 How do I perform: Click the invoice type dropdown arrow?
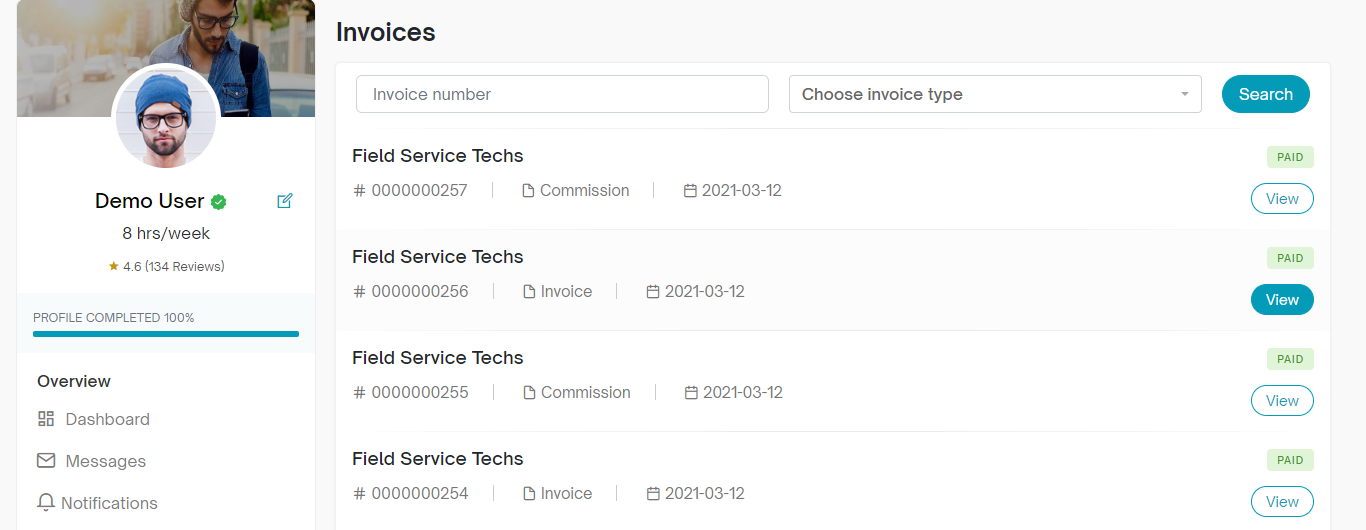1185,94
